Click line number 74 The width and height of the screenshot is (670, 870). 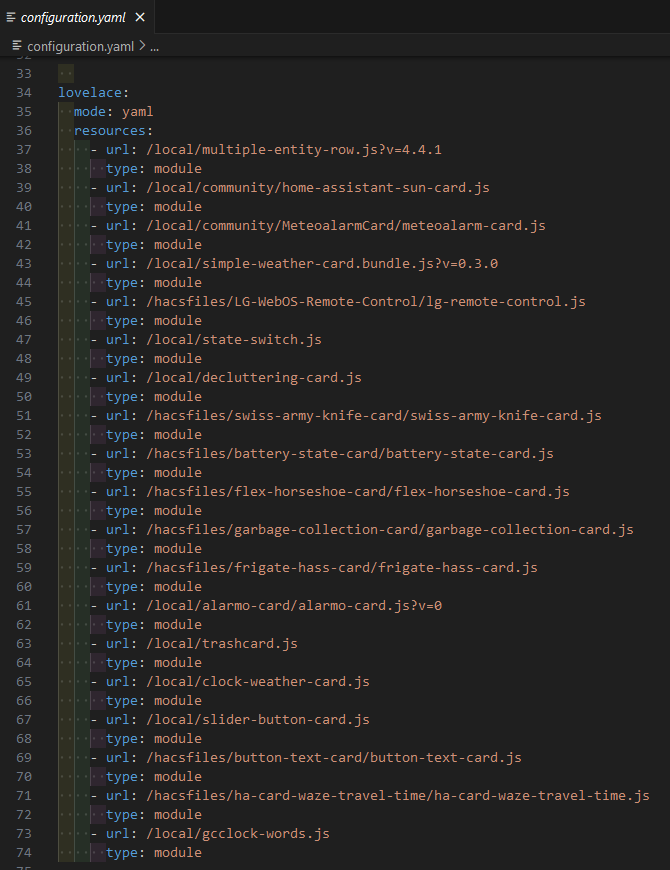pos(24,853)
